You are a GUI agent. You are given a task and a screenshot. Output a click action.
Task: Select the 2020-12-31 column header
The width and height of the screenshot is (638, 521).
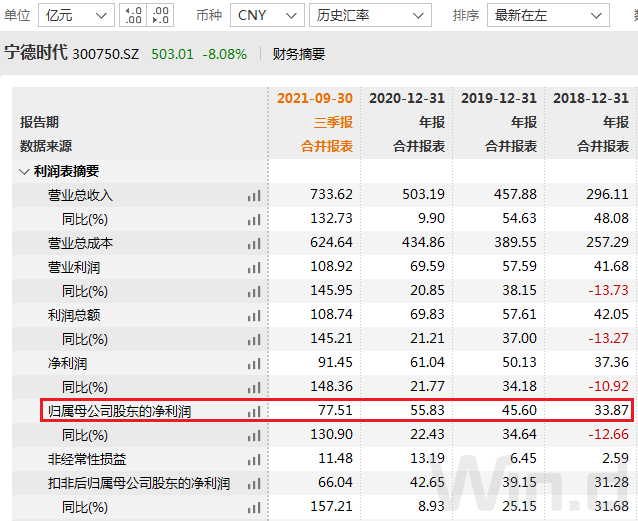[x=407, y=98]
